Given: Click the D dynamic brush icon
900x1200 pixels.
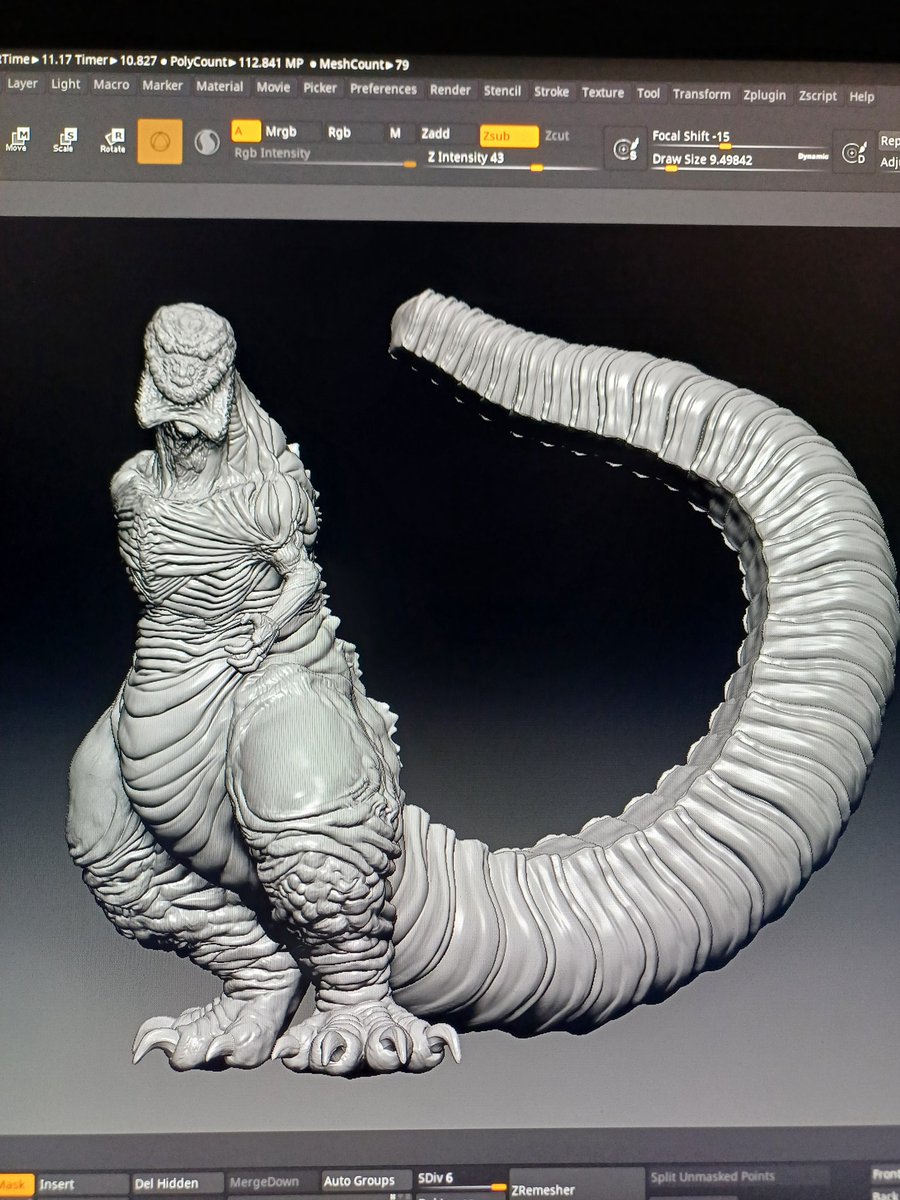Looking at the screenshot, I should click(x=854, y=153).
